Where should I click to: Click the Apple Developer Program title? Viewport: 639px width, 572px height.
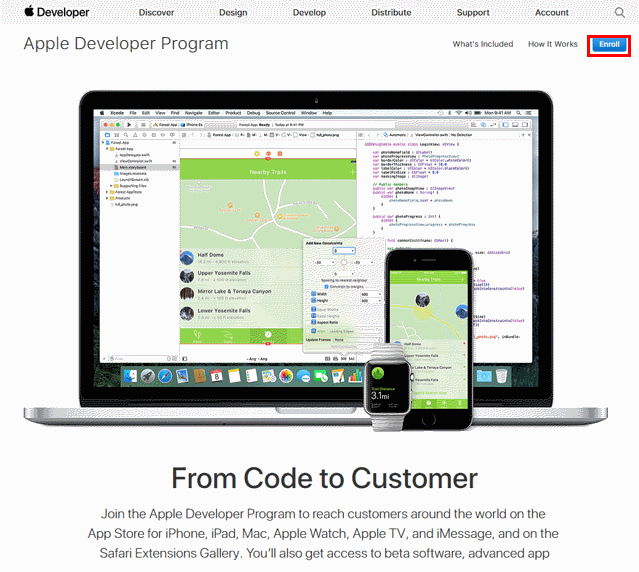pyautogui.click(x=126, y=44)
